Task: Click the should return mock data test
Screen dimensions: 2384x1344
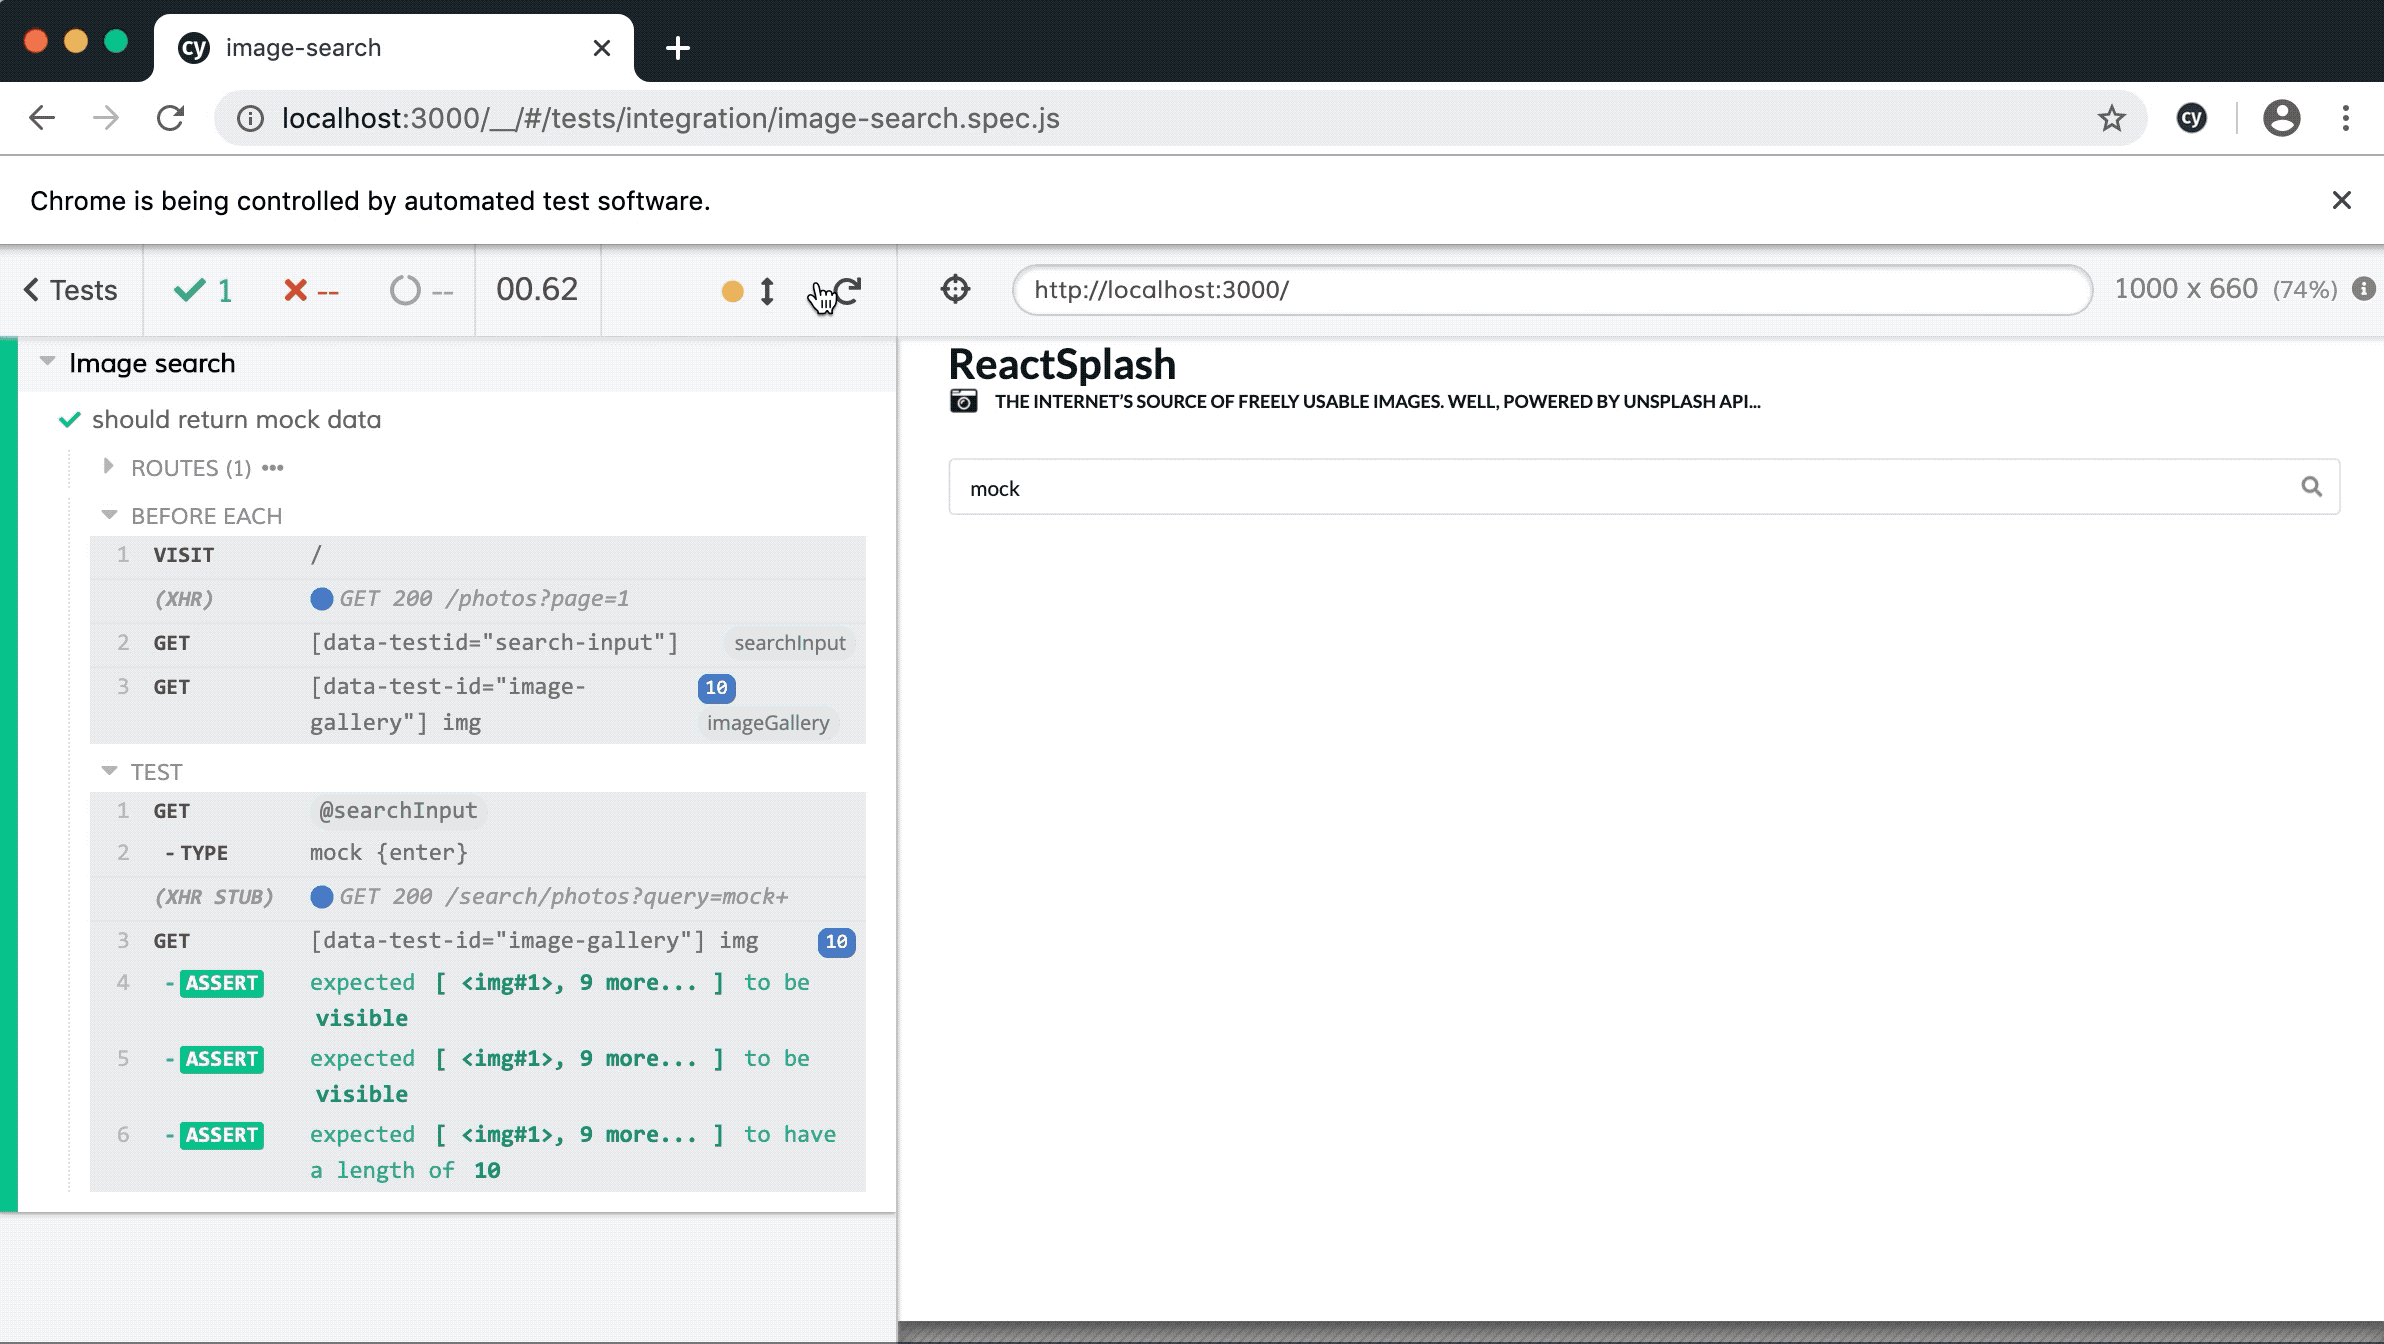Action: pos(236,419)
